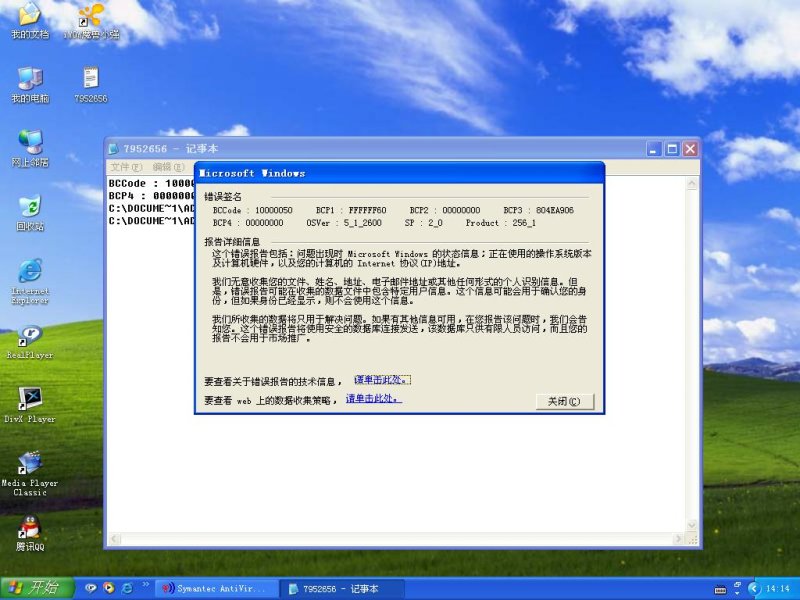Select the DivX Player desktop shortcut

30,403
